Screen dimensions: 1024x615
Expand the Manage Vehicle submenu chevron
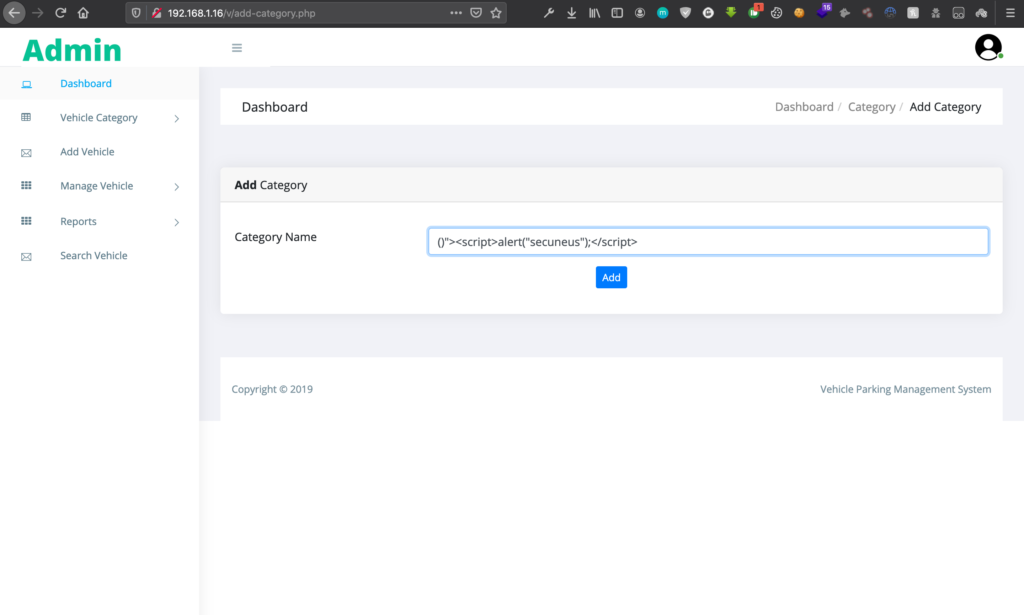coord(177,187)
